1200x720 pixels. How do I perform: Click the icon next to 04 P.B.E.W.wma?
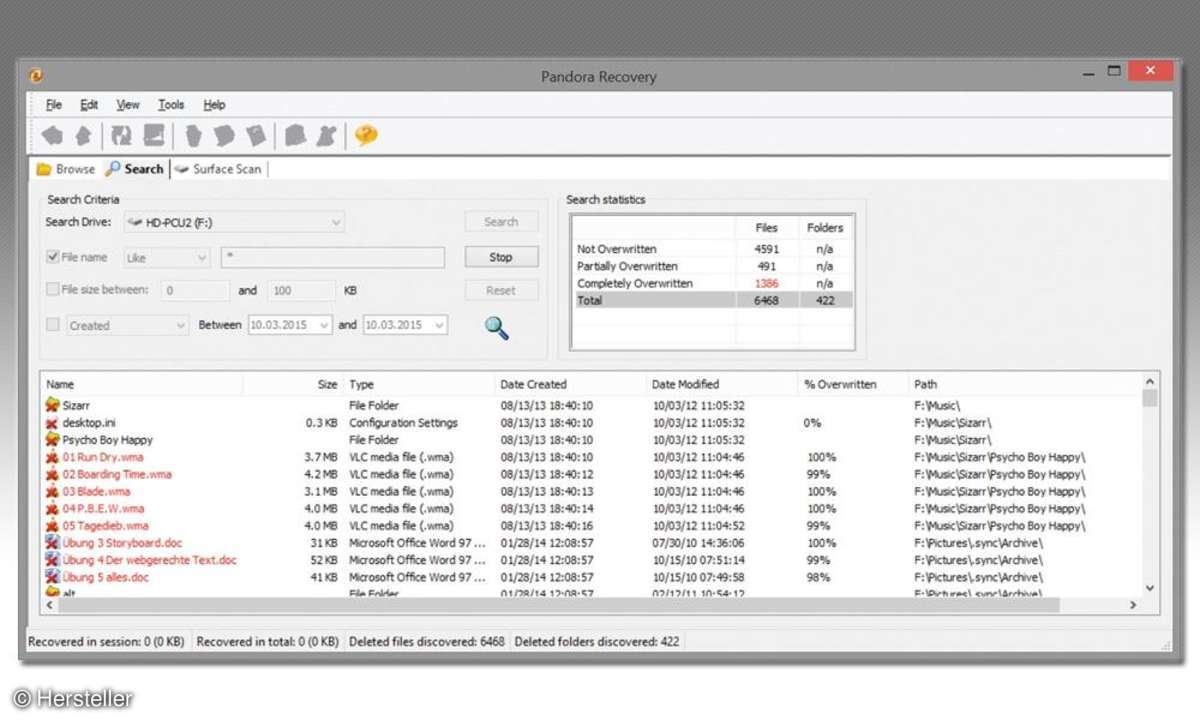53,508
